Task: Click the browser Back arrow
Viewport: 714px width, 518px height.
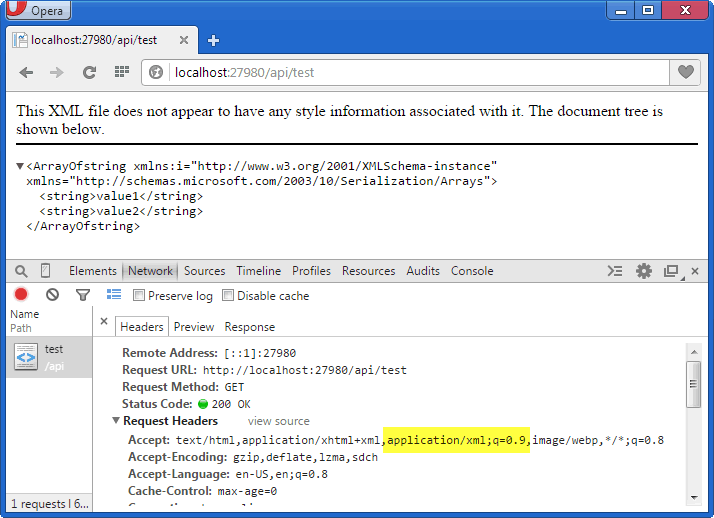Action: coord(26,72)
